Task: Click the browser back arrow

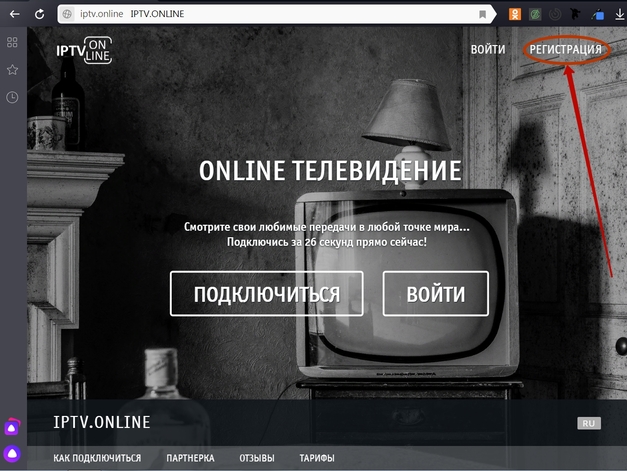Action: click(x=15, y=14)
